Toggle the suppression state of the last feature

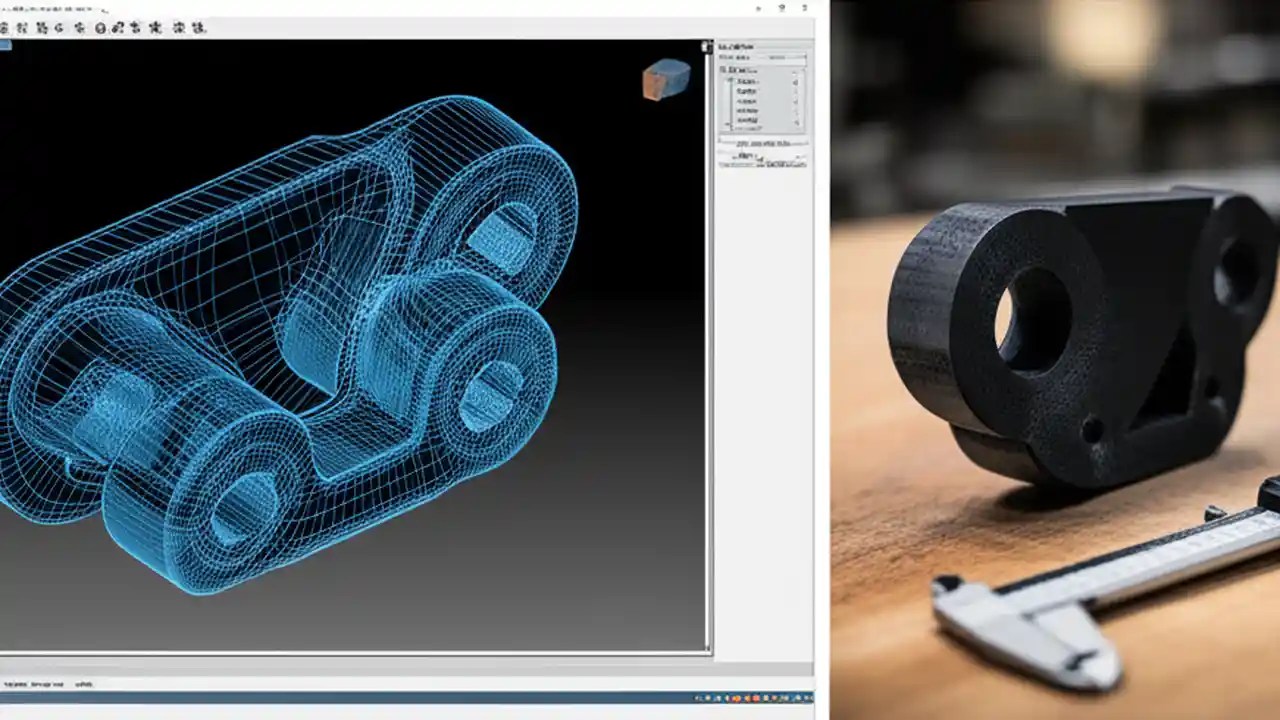click(x=794, y=121)
